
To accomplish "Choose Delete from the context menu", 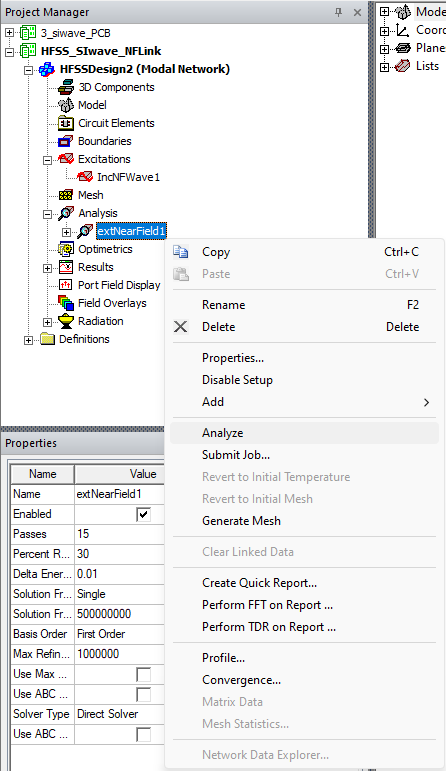I will pyautogui.click(x=304, y=326).
